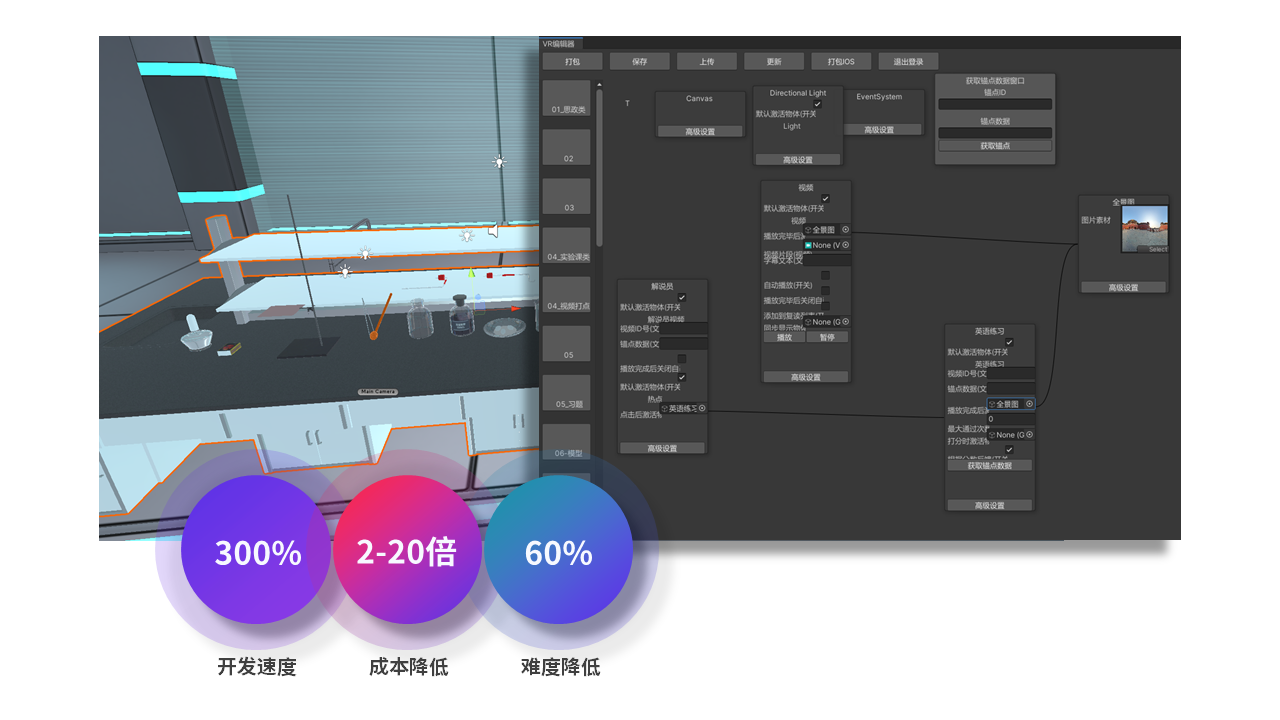1280x720 pixels.
Task: Click 锚点数据 input in 英语练习 node
Action: [x=1011, y=388]
